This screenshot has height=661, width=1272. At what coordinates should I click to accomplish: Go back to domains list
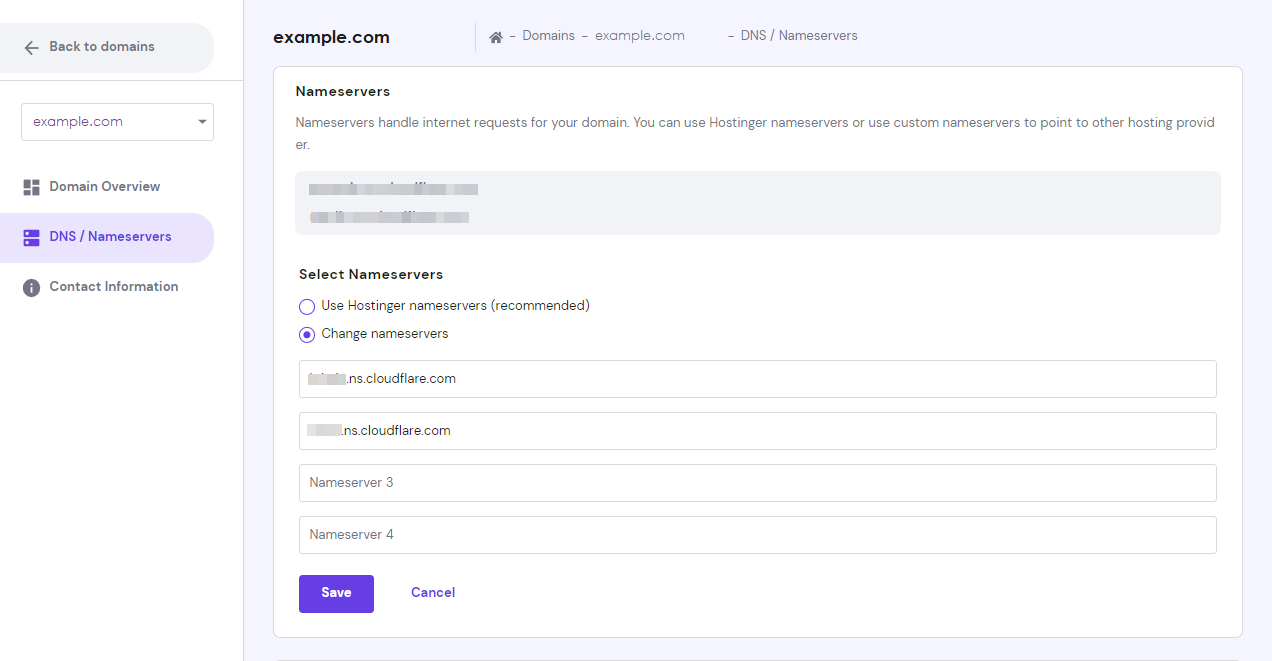pyautogui.click(x=101, y=47)
